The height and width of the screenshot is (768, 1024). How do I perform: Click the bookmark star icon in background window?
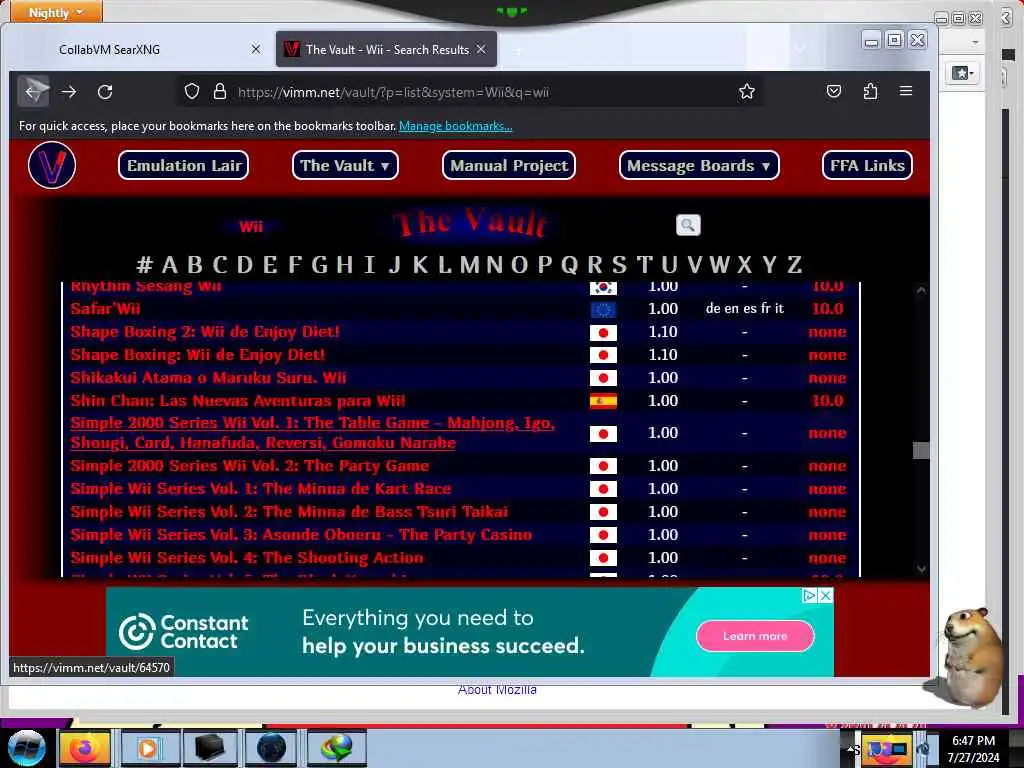click(962, 73)
